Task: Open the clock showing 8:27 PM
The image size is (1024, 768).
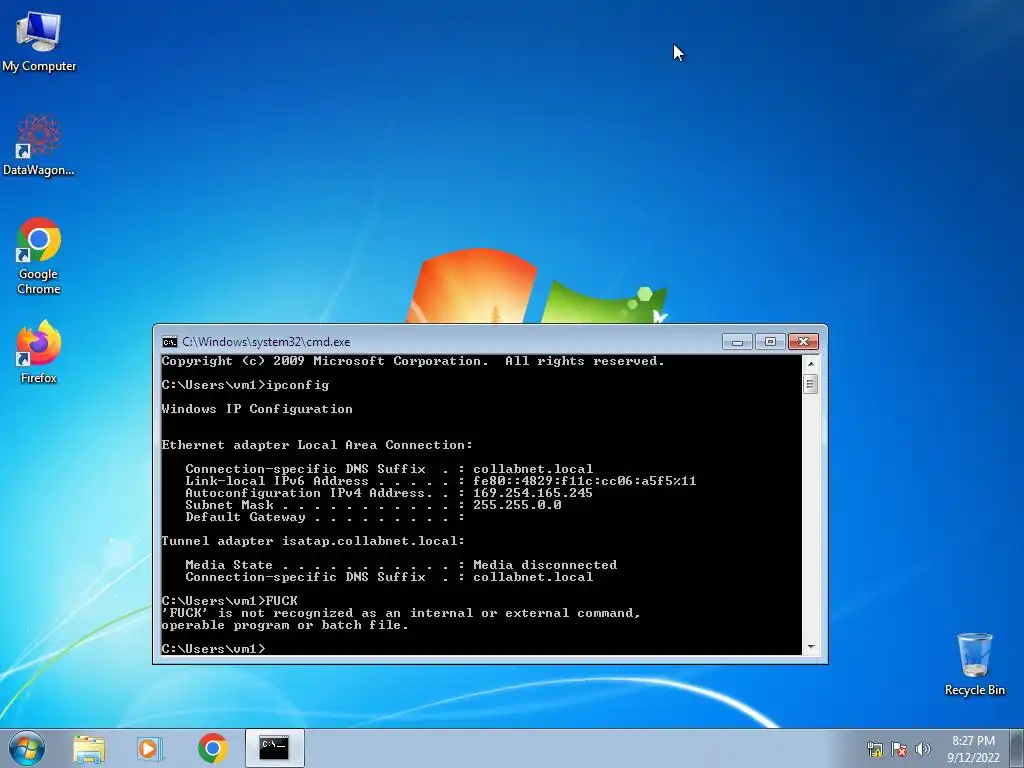Action: 973,749
